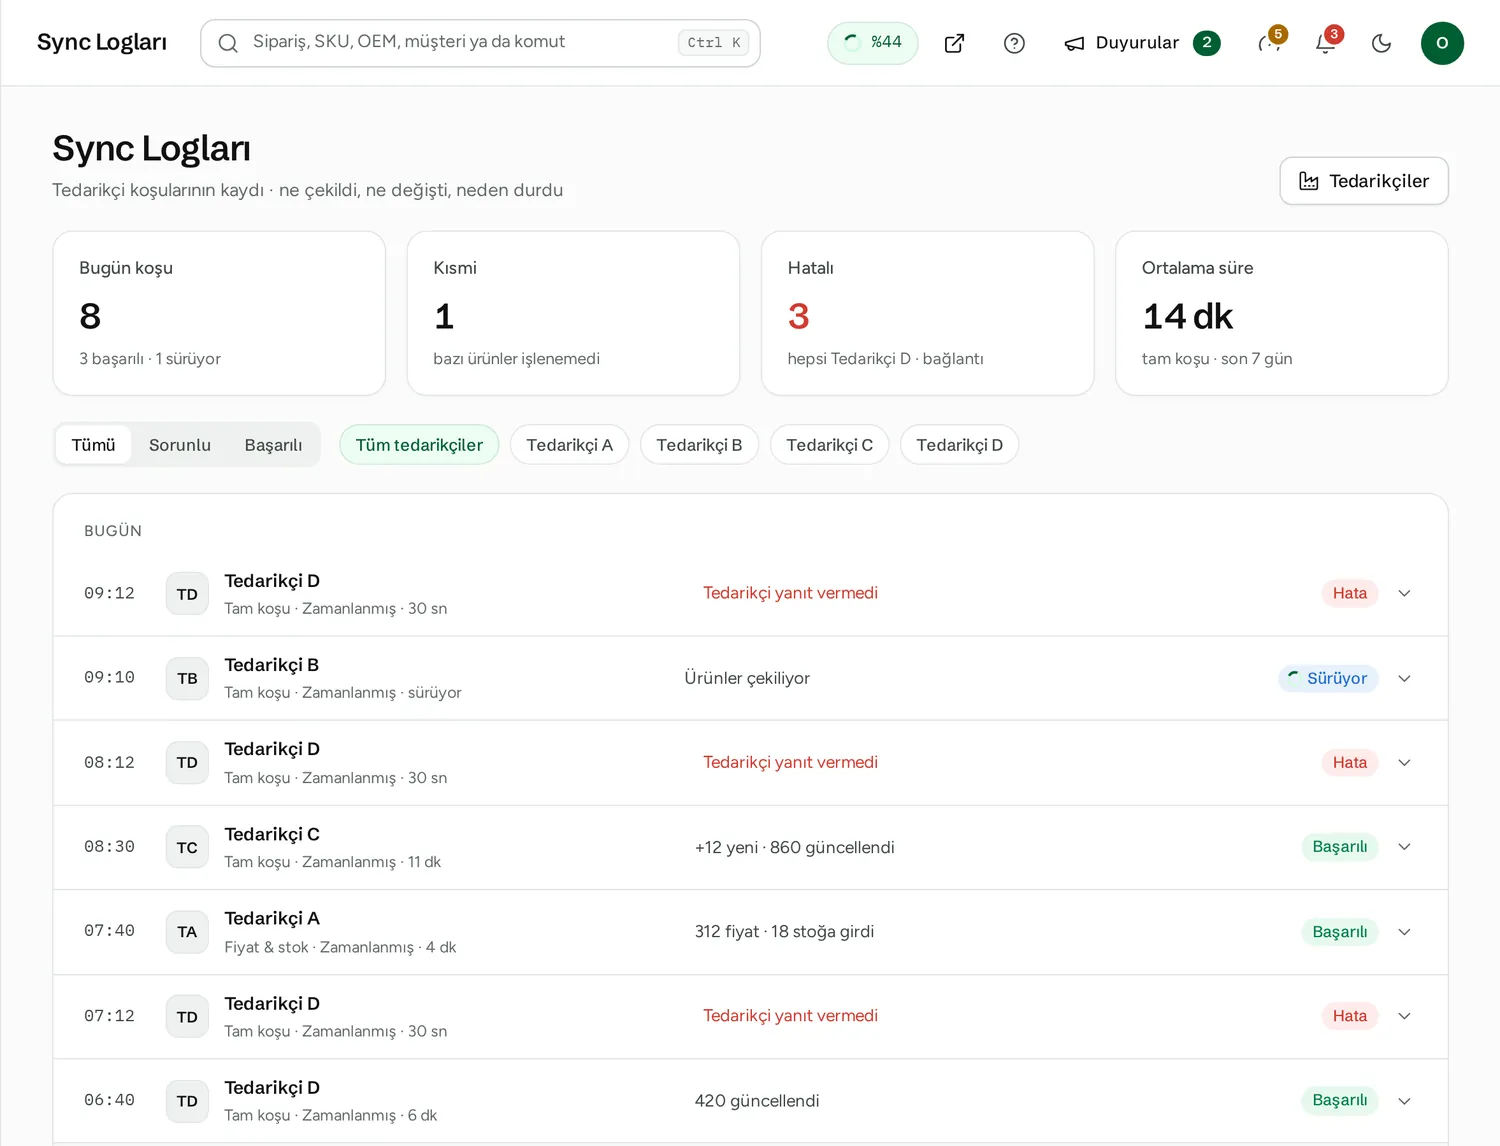This screenshot has width=1500, height=1146.
Task: Open the Ortalama süre summary card
Action: [1281, 313]
